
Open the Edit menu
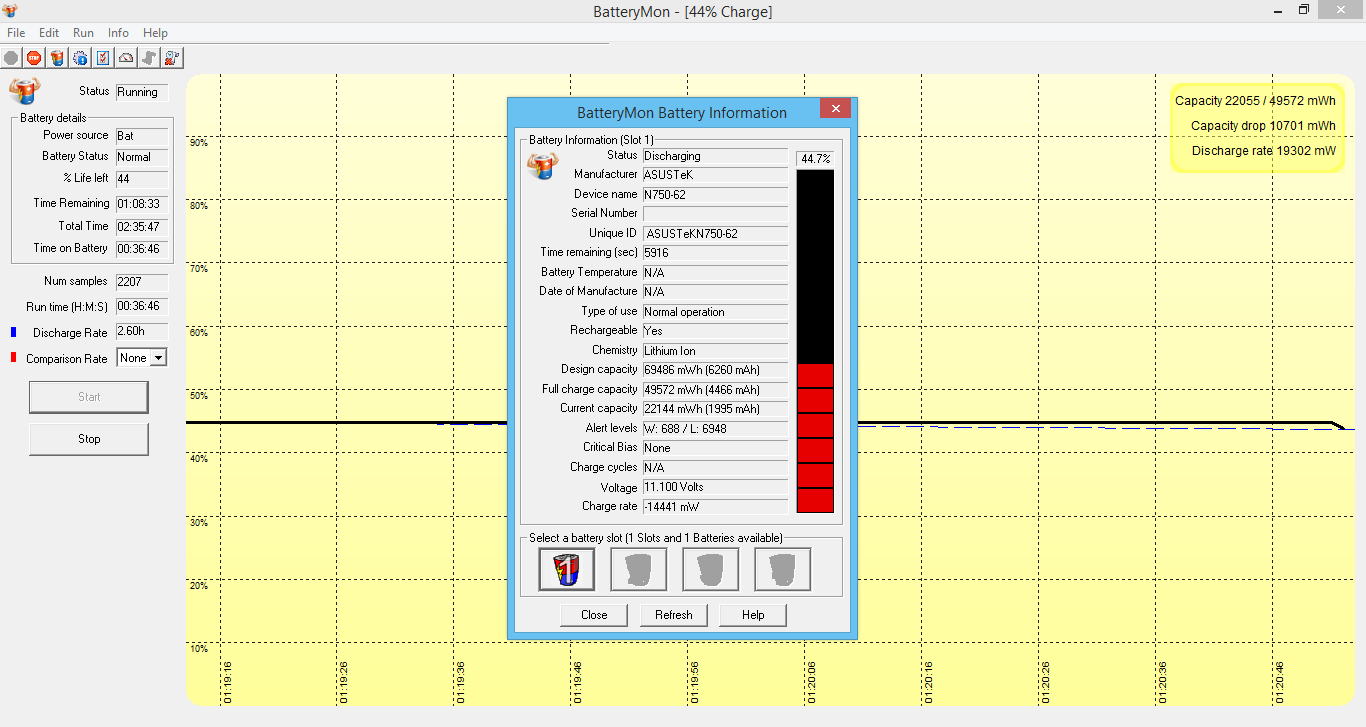pyautogui.click(x=49, y=33)
